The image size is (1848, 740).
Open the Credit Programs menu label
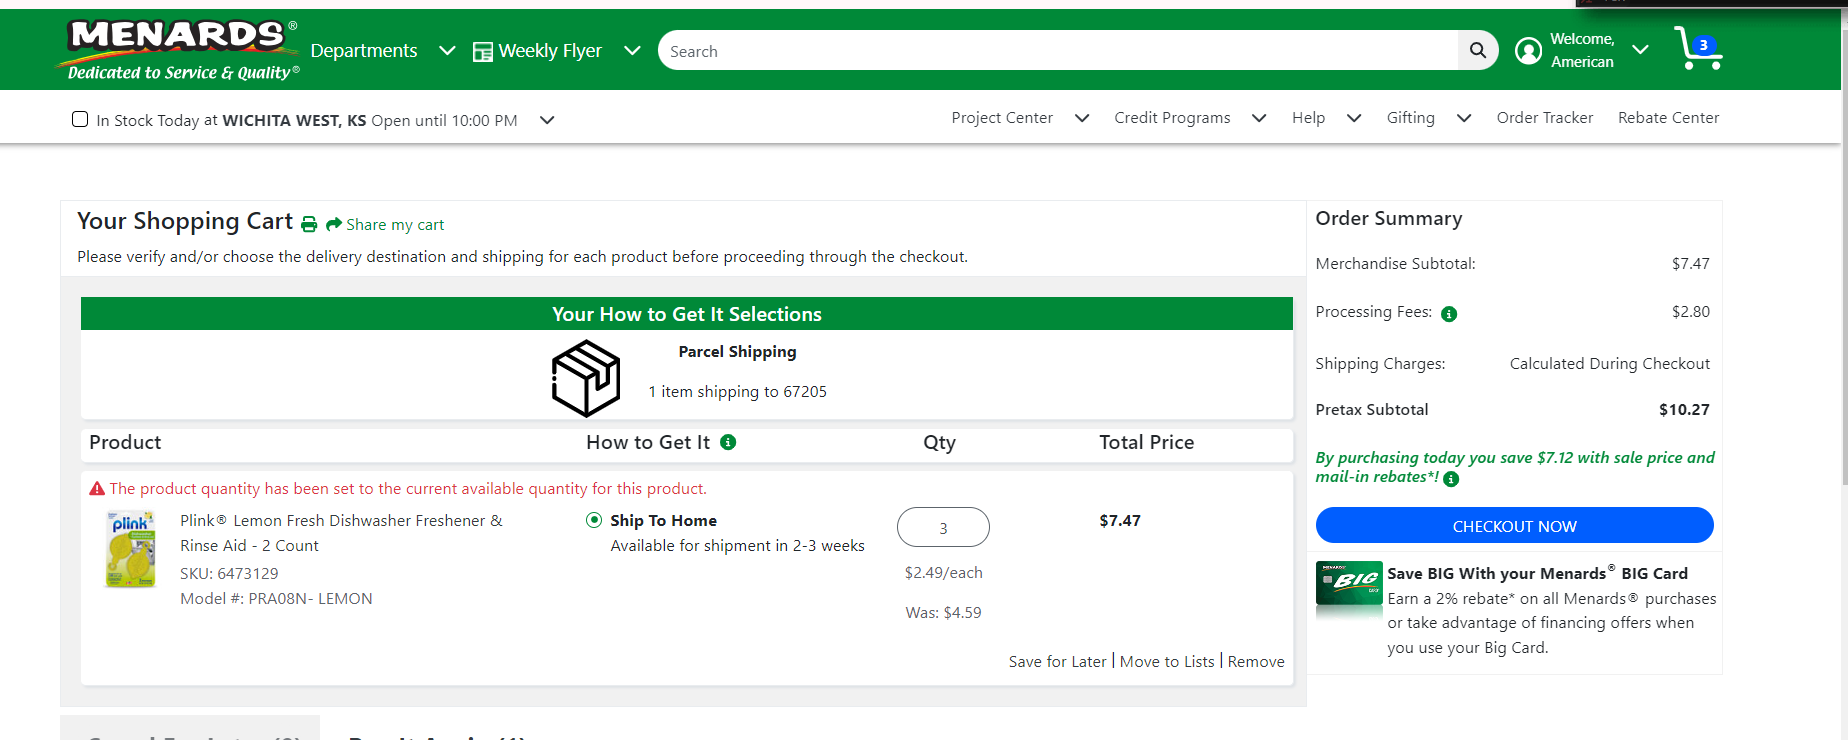click(1172, 118)
